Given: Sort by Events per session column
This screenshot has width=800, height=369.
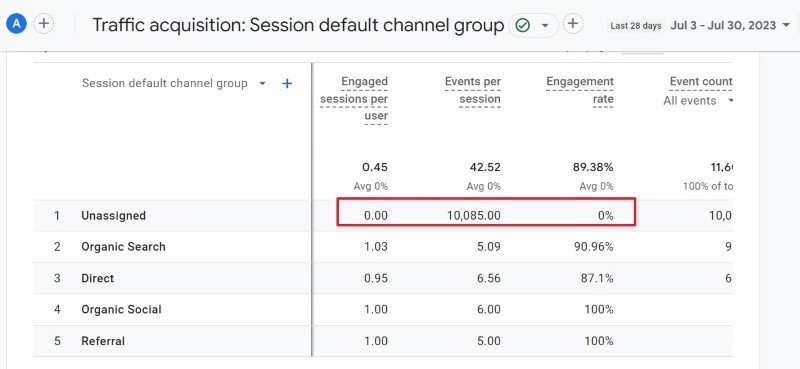Looking at the screenshot, I should [x=472, y=90].
